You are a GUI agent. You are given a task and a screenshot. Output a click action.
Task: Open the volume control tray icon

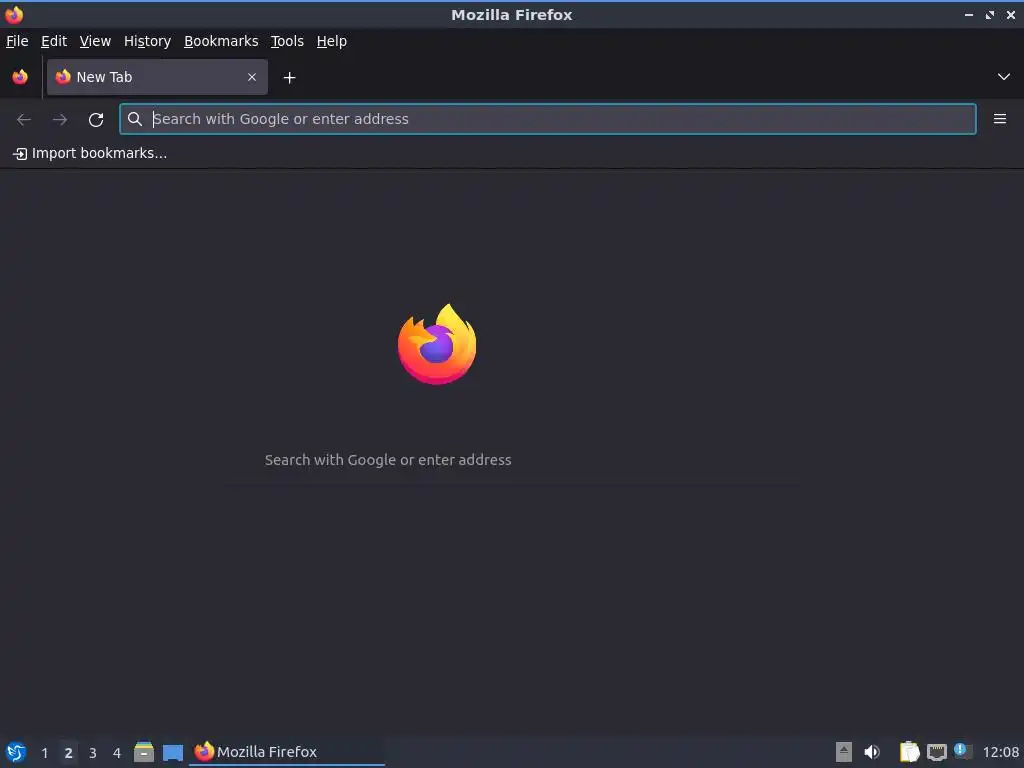[x=872, y=752]
